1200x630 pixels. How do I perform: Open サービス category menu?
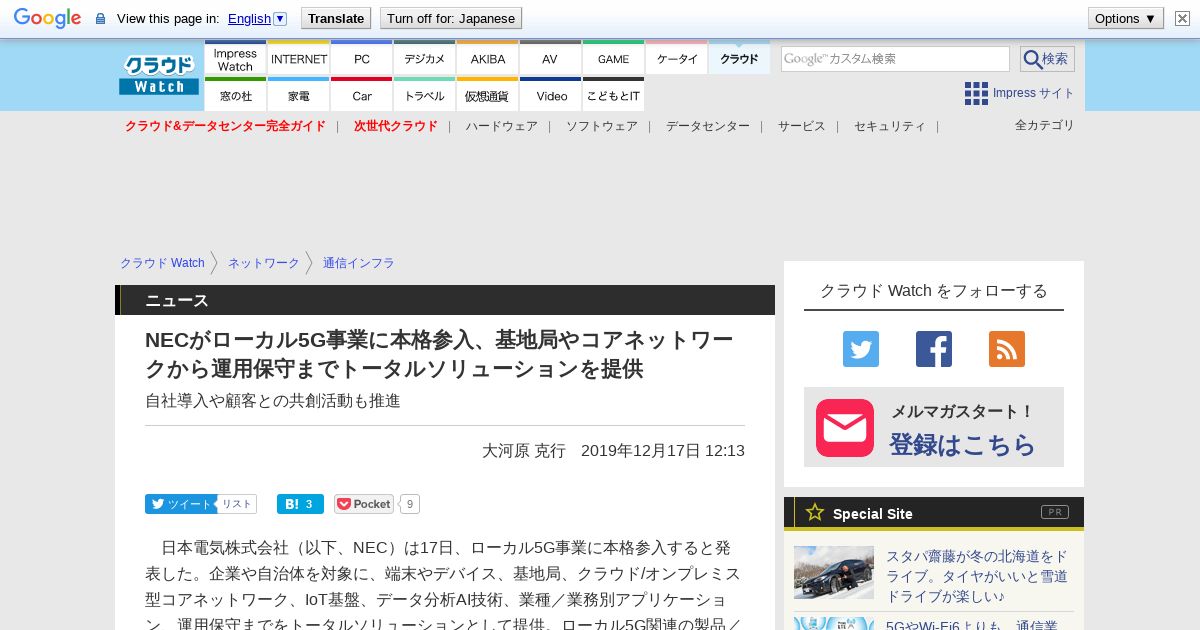pyautogui.click(x=802, y=126)
